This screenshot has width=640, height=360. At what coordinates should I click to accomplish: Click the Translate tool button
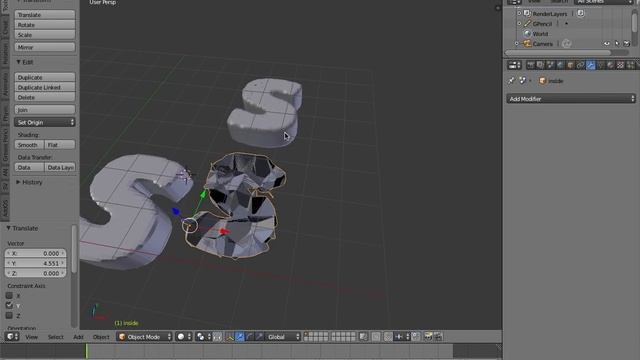tap(45, 15)
